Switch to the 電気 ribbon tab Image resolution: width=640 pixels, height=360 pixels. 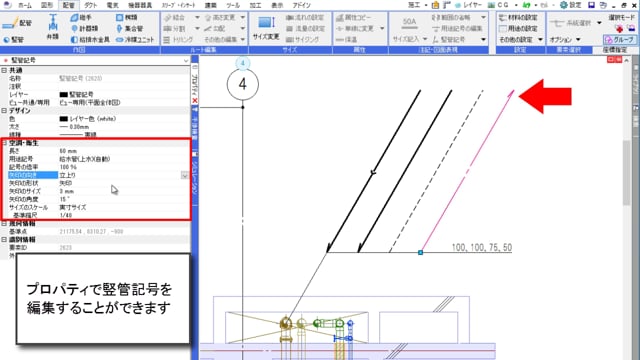pos(113,5)
